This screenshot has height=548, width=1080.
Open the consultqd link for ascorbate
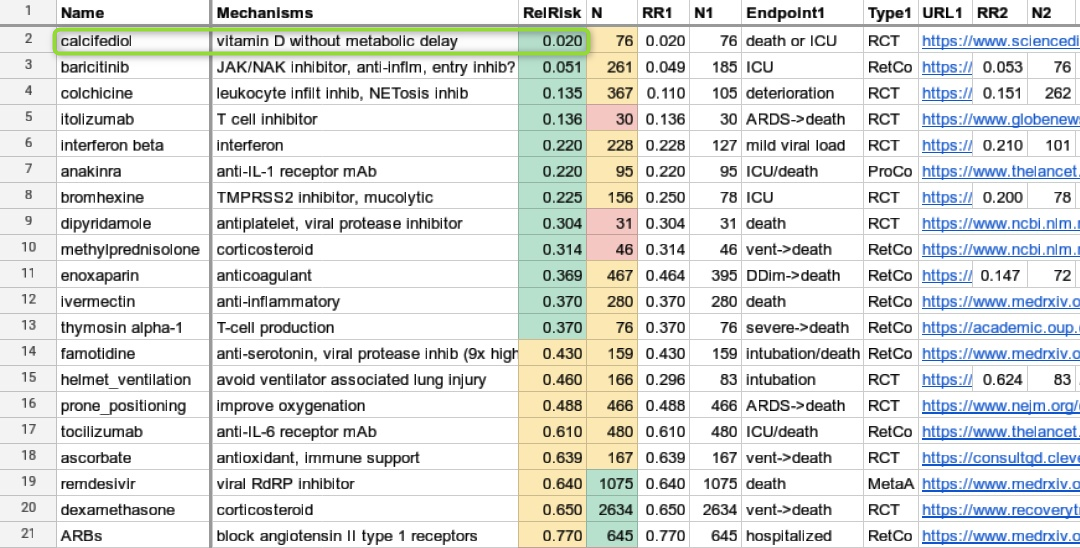click(x=1000, y=457)
